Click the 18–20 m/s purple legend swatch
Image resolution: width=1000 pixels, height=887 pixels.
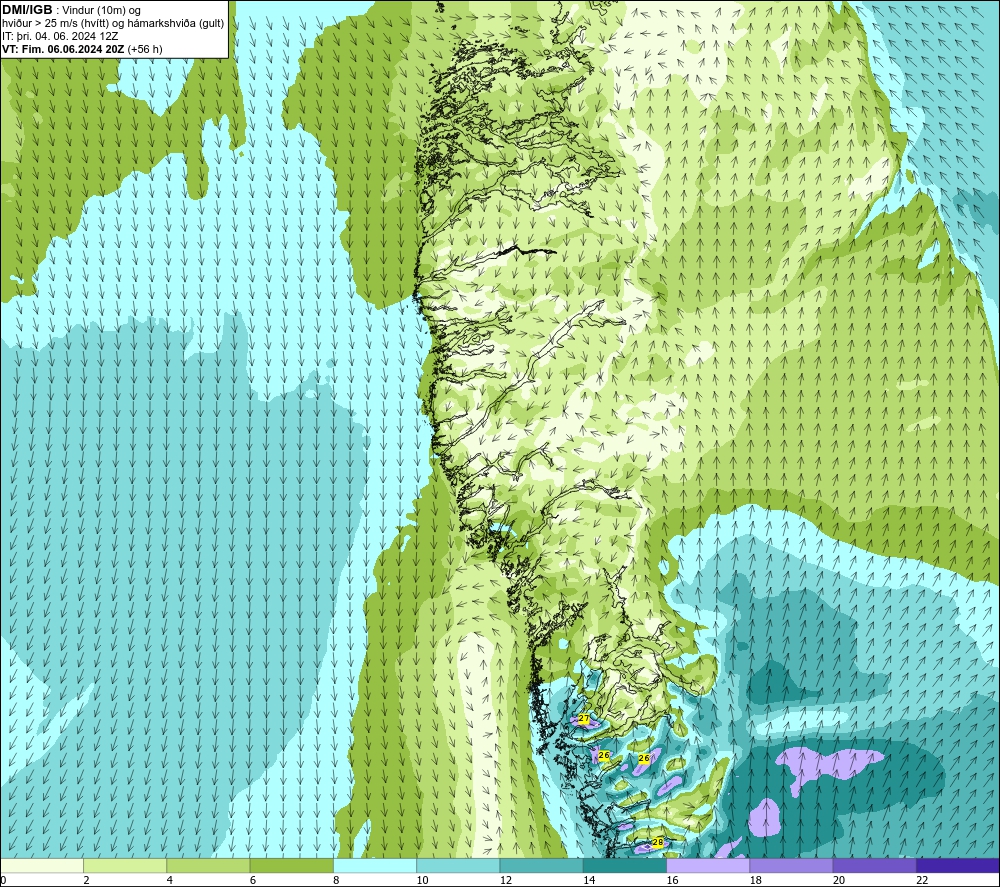coord(791,865)
